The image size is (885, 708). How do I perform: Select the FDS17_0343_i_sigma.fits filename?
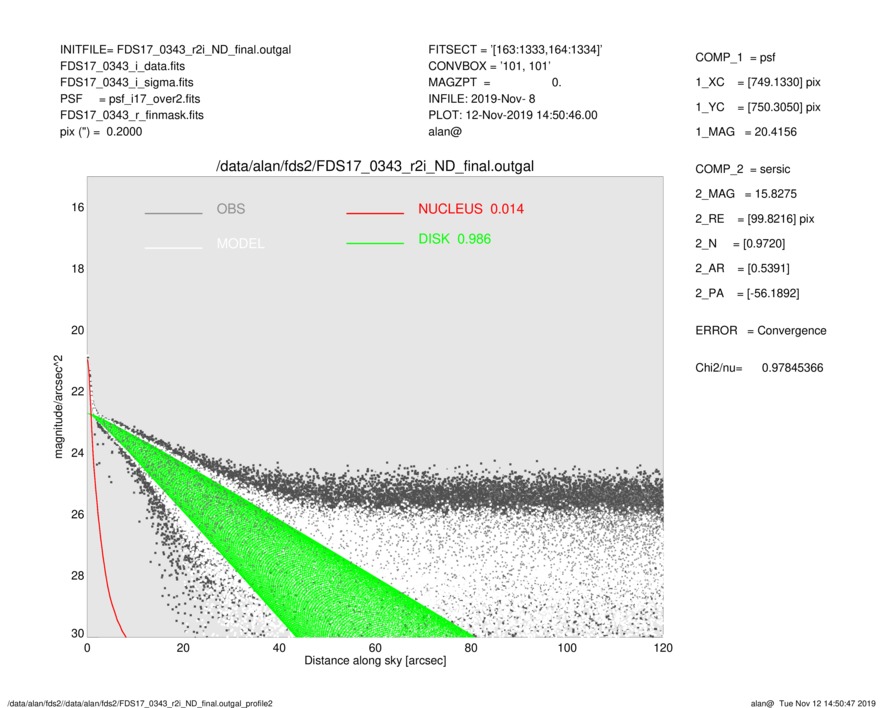point(126,82)
